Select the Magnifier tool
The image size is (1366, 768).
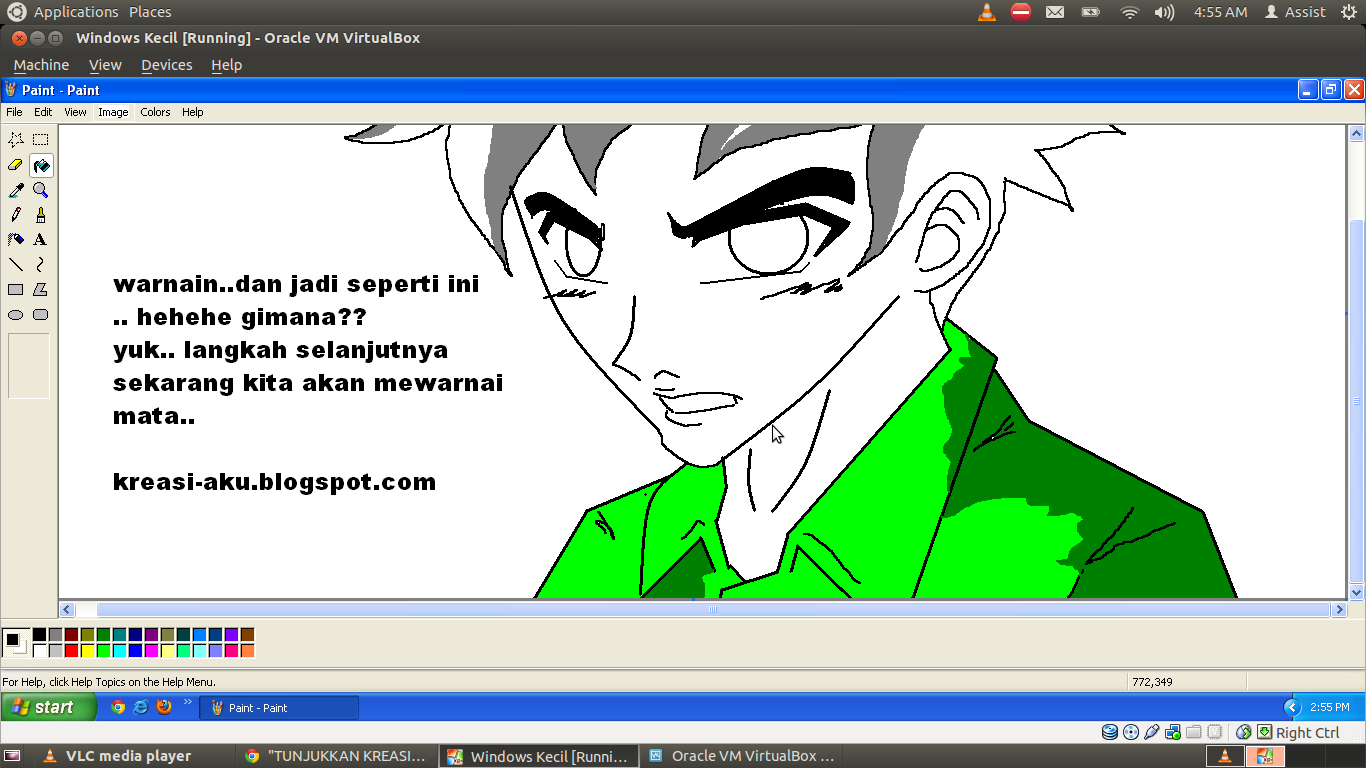coord(40,190)
